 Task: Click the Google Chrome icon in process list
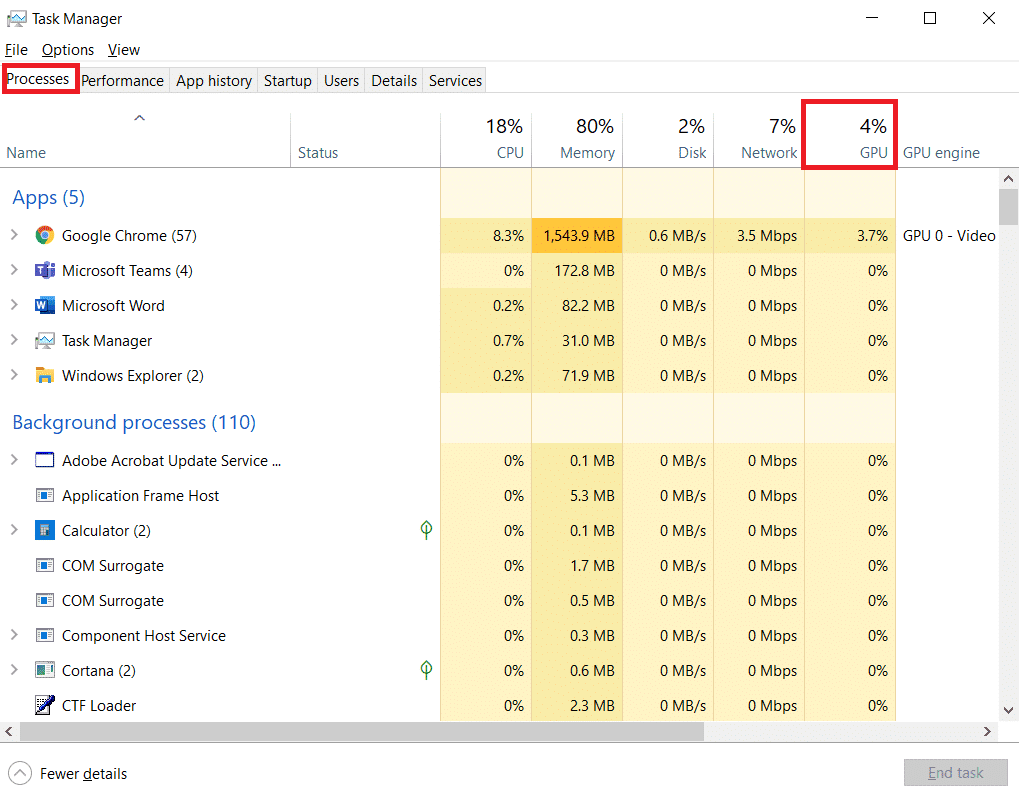pyautogui.click(x=44, y=235)
